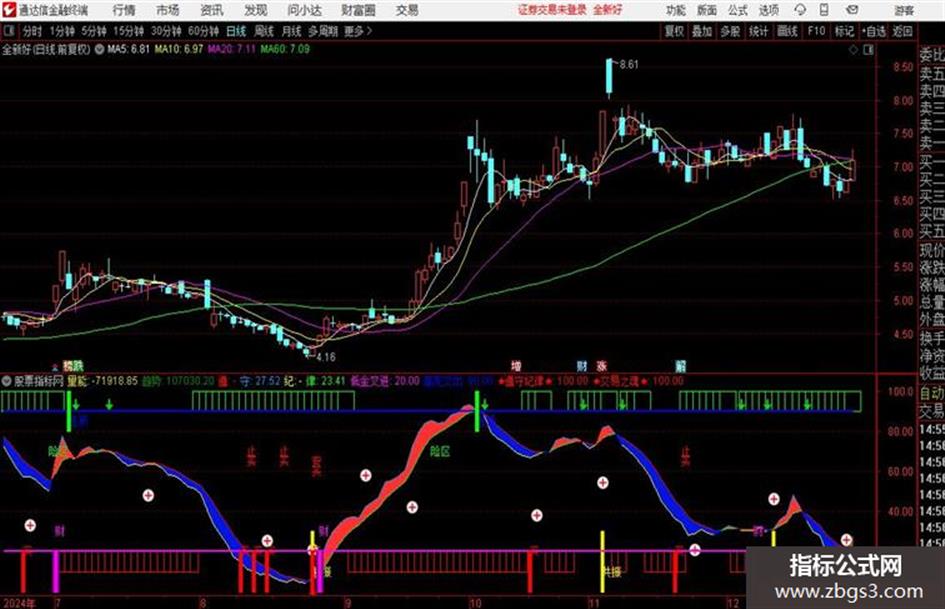Click the 返回 toolbar button
Image resolution: width=945 pixels, height=609 pixels.
pos(902,31)
